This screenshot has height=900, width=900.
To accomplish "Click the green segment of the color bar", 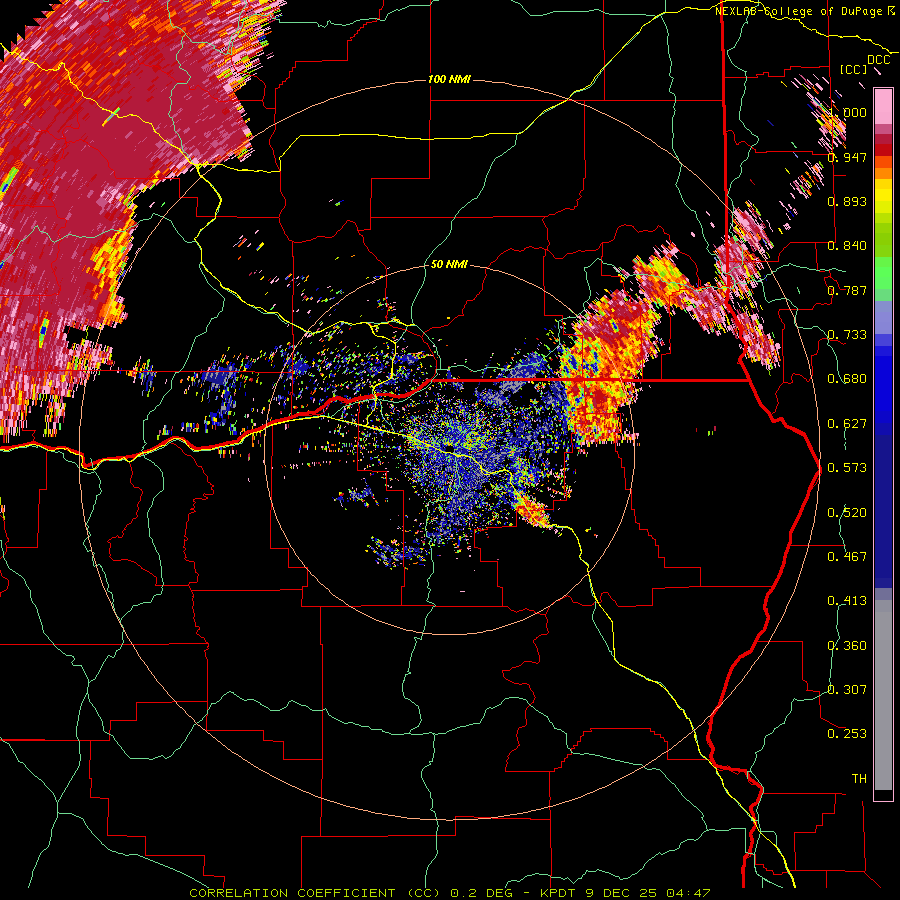I will tap(883, 273).
